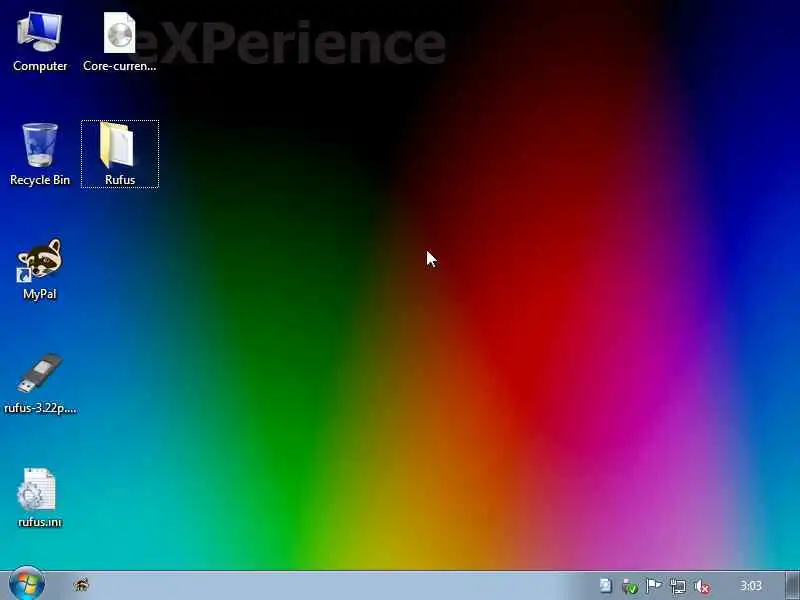Click the muted speaker volume icon
The width and height of the screenshot is (800, 600).
[703, 586]
